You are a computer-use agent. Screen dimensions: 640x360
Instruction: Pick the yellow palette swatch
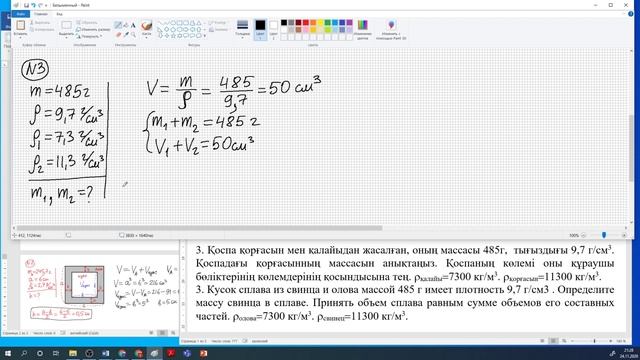[x=320, y=23]
